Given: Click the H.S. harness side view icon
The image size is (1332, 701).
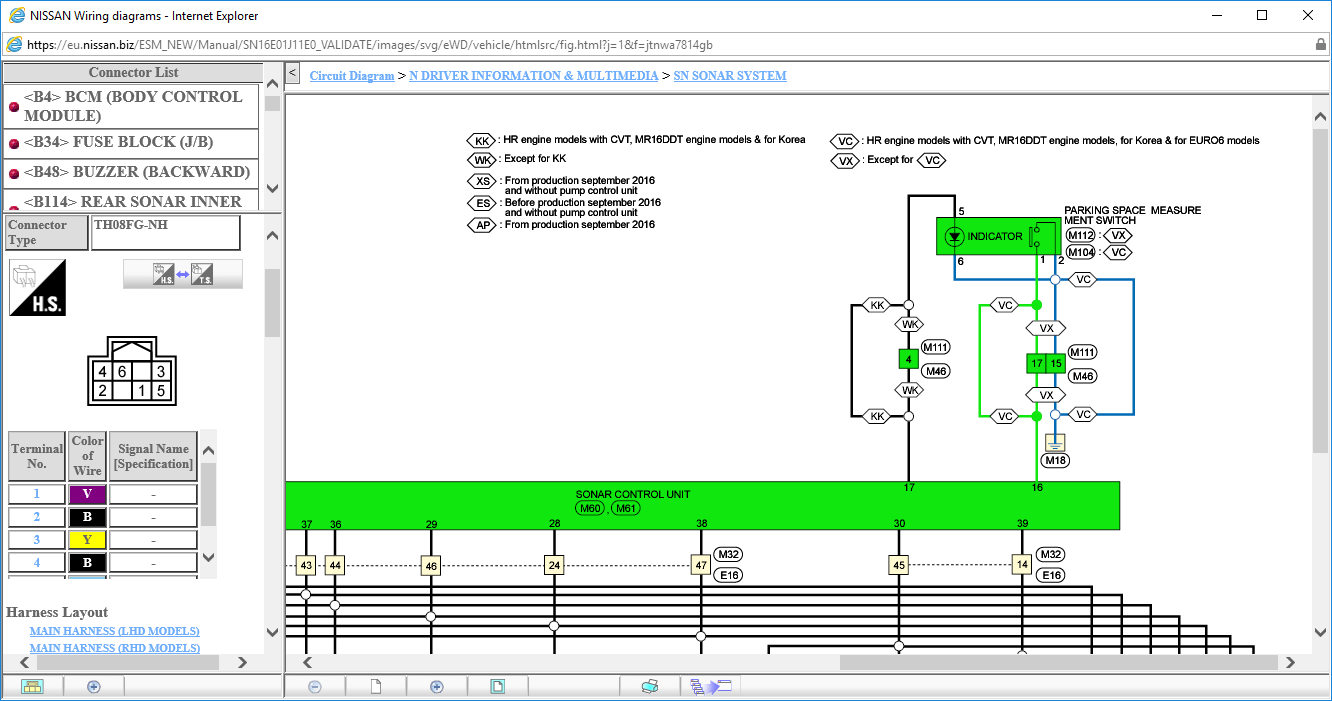Looking at the screenshot, I should pyautogui.click(x=37, y=288).
